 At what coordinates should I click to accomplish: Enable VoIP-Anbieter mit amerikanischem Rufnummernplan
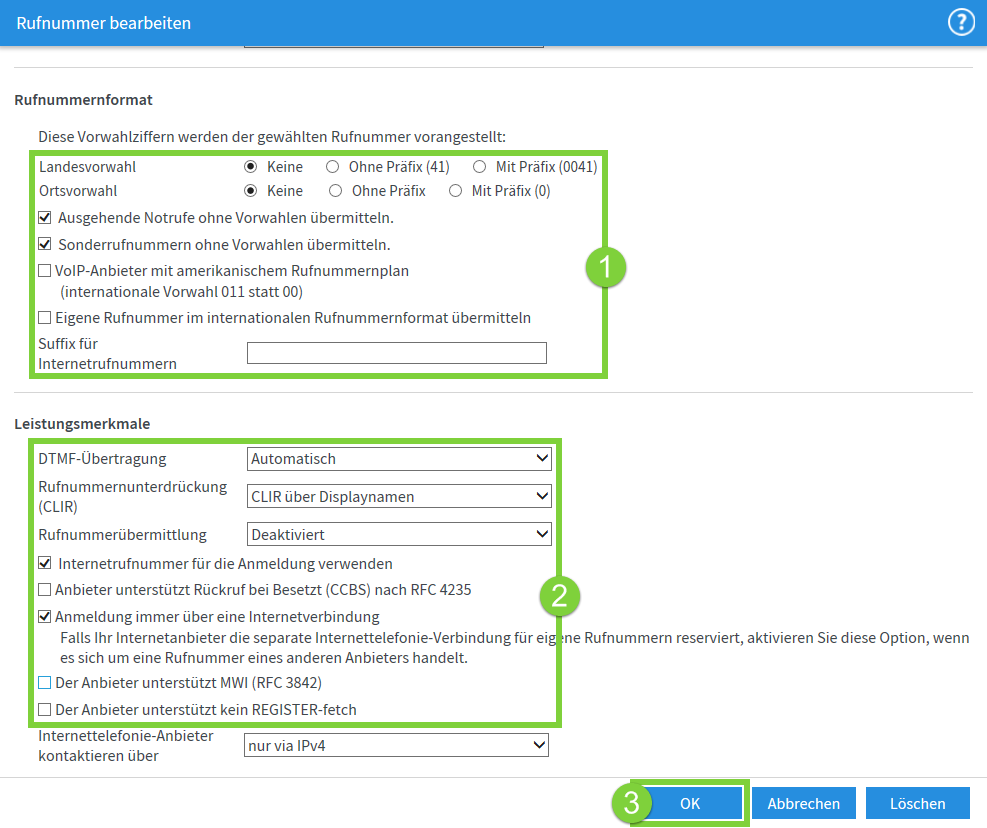(x=45, y=271)
